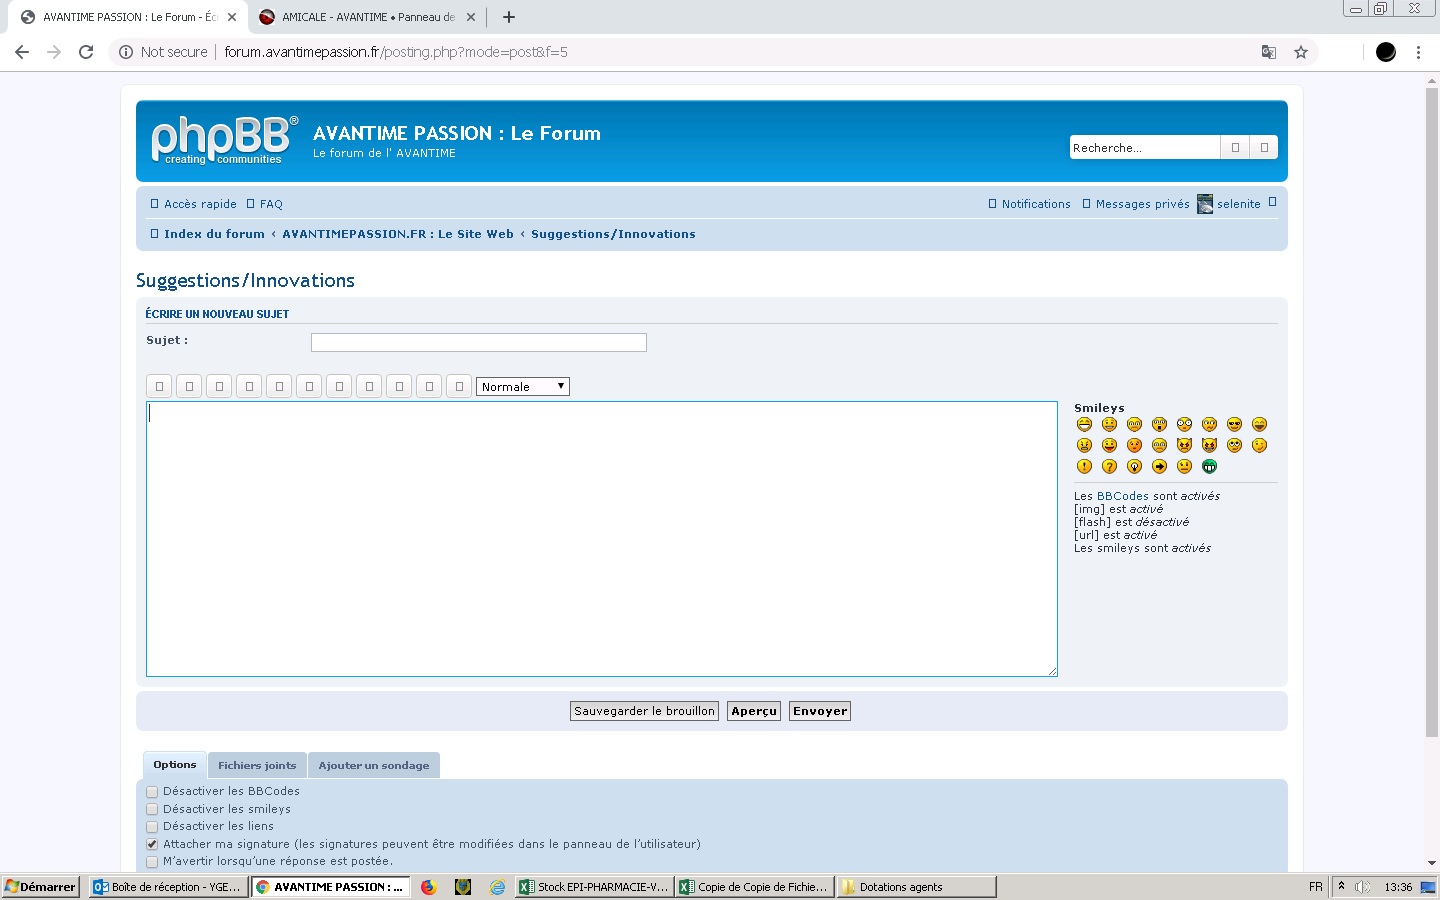
Task: Bookmark this page with the star icon
Action: 1301,52
